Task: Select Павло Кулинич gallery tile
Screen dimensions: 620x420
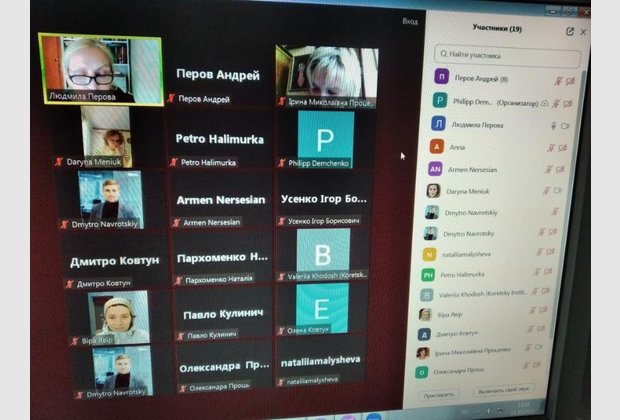Action: coord(223,314)
